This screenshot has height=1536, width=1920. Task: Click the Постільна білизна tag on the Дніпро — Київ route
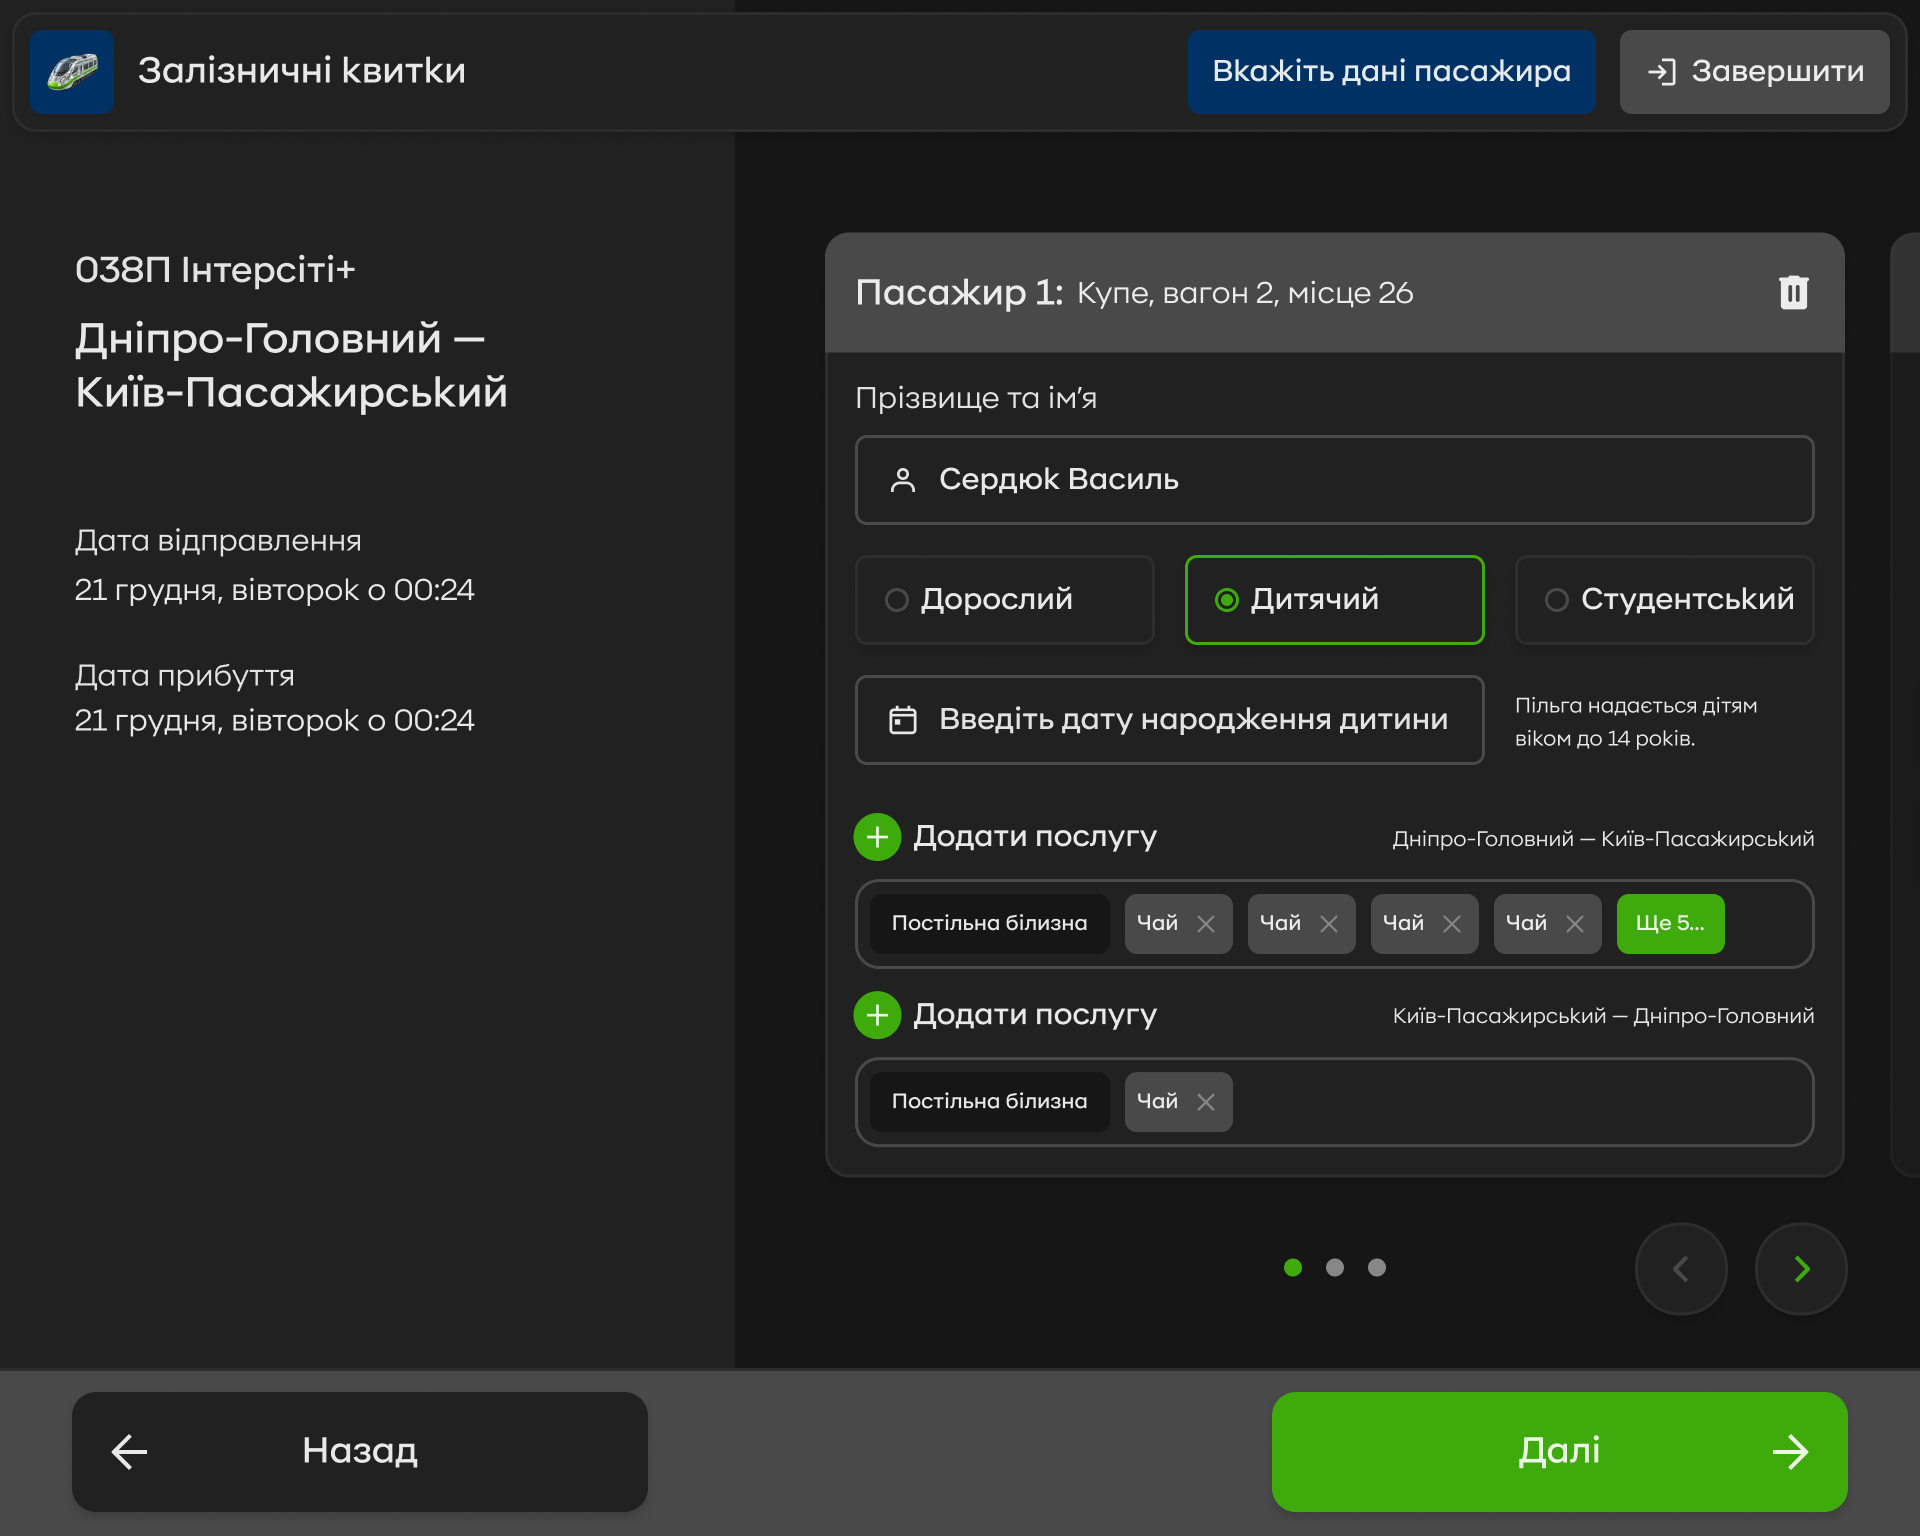[989, 924]
